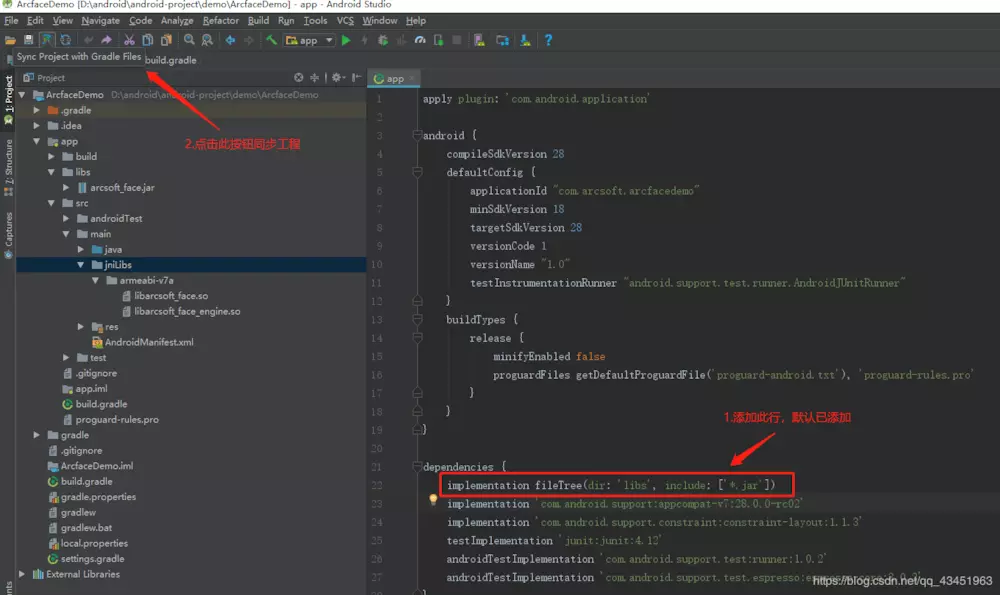This screenshot has height=595, width=1000.
Task: Open Project view selector in panel header
Action: (44, 78)
